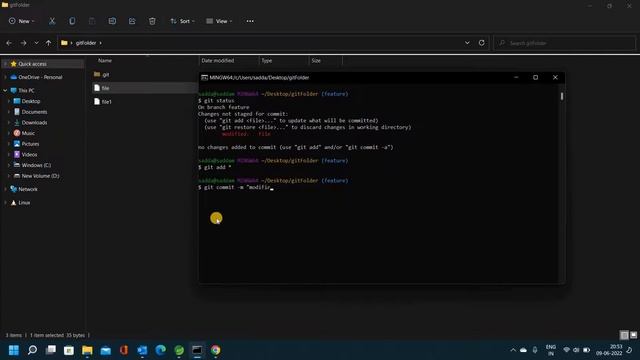Viewport: 640px width, 360px height.
Task: Open the New item menu in Explorer
Action: (x=22, y=21)
